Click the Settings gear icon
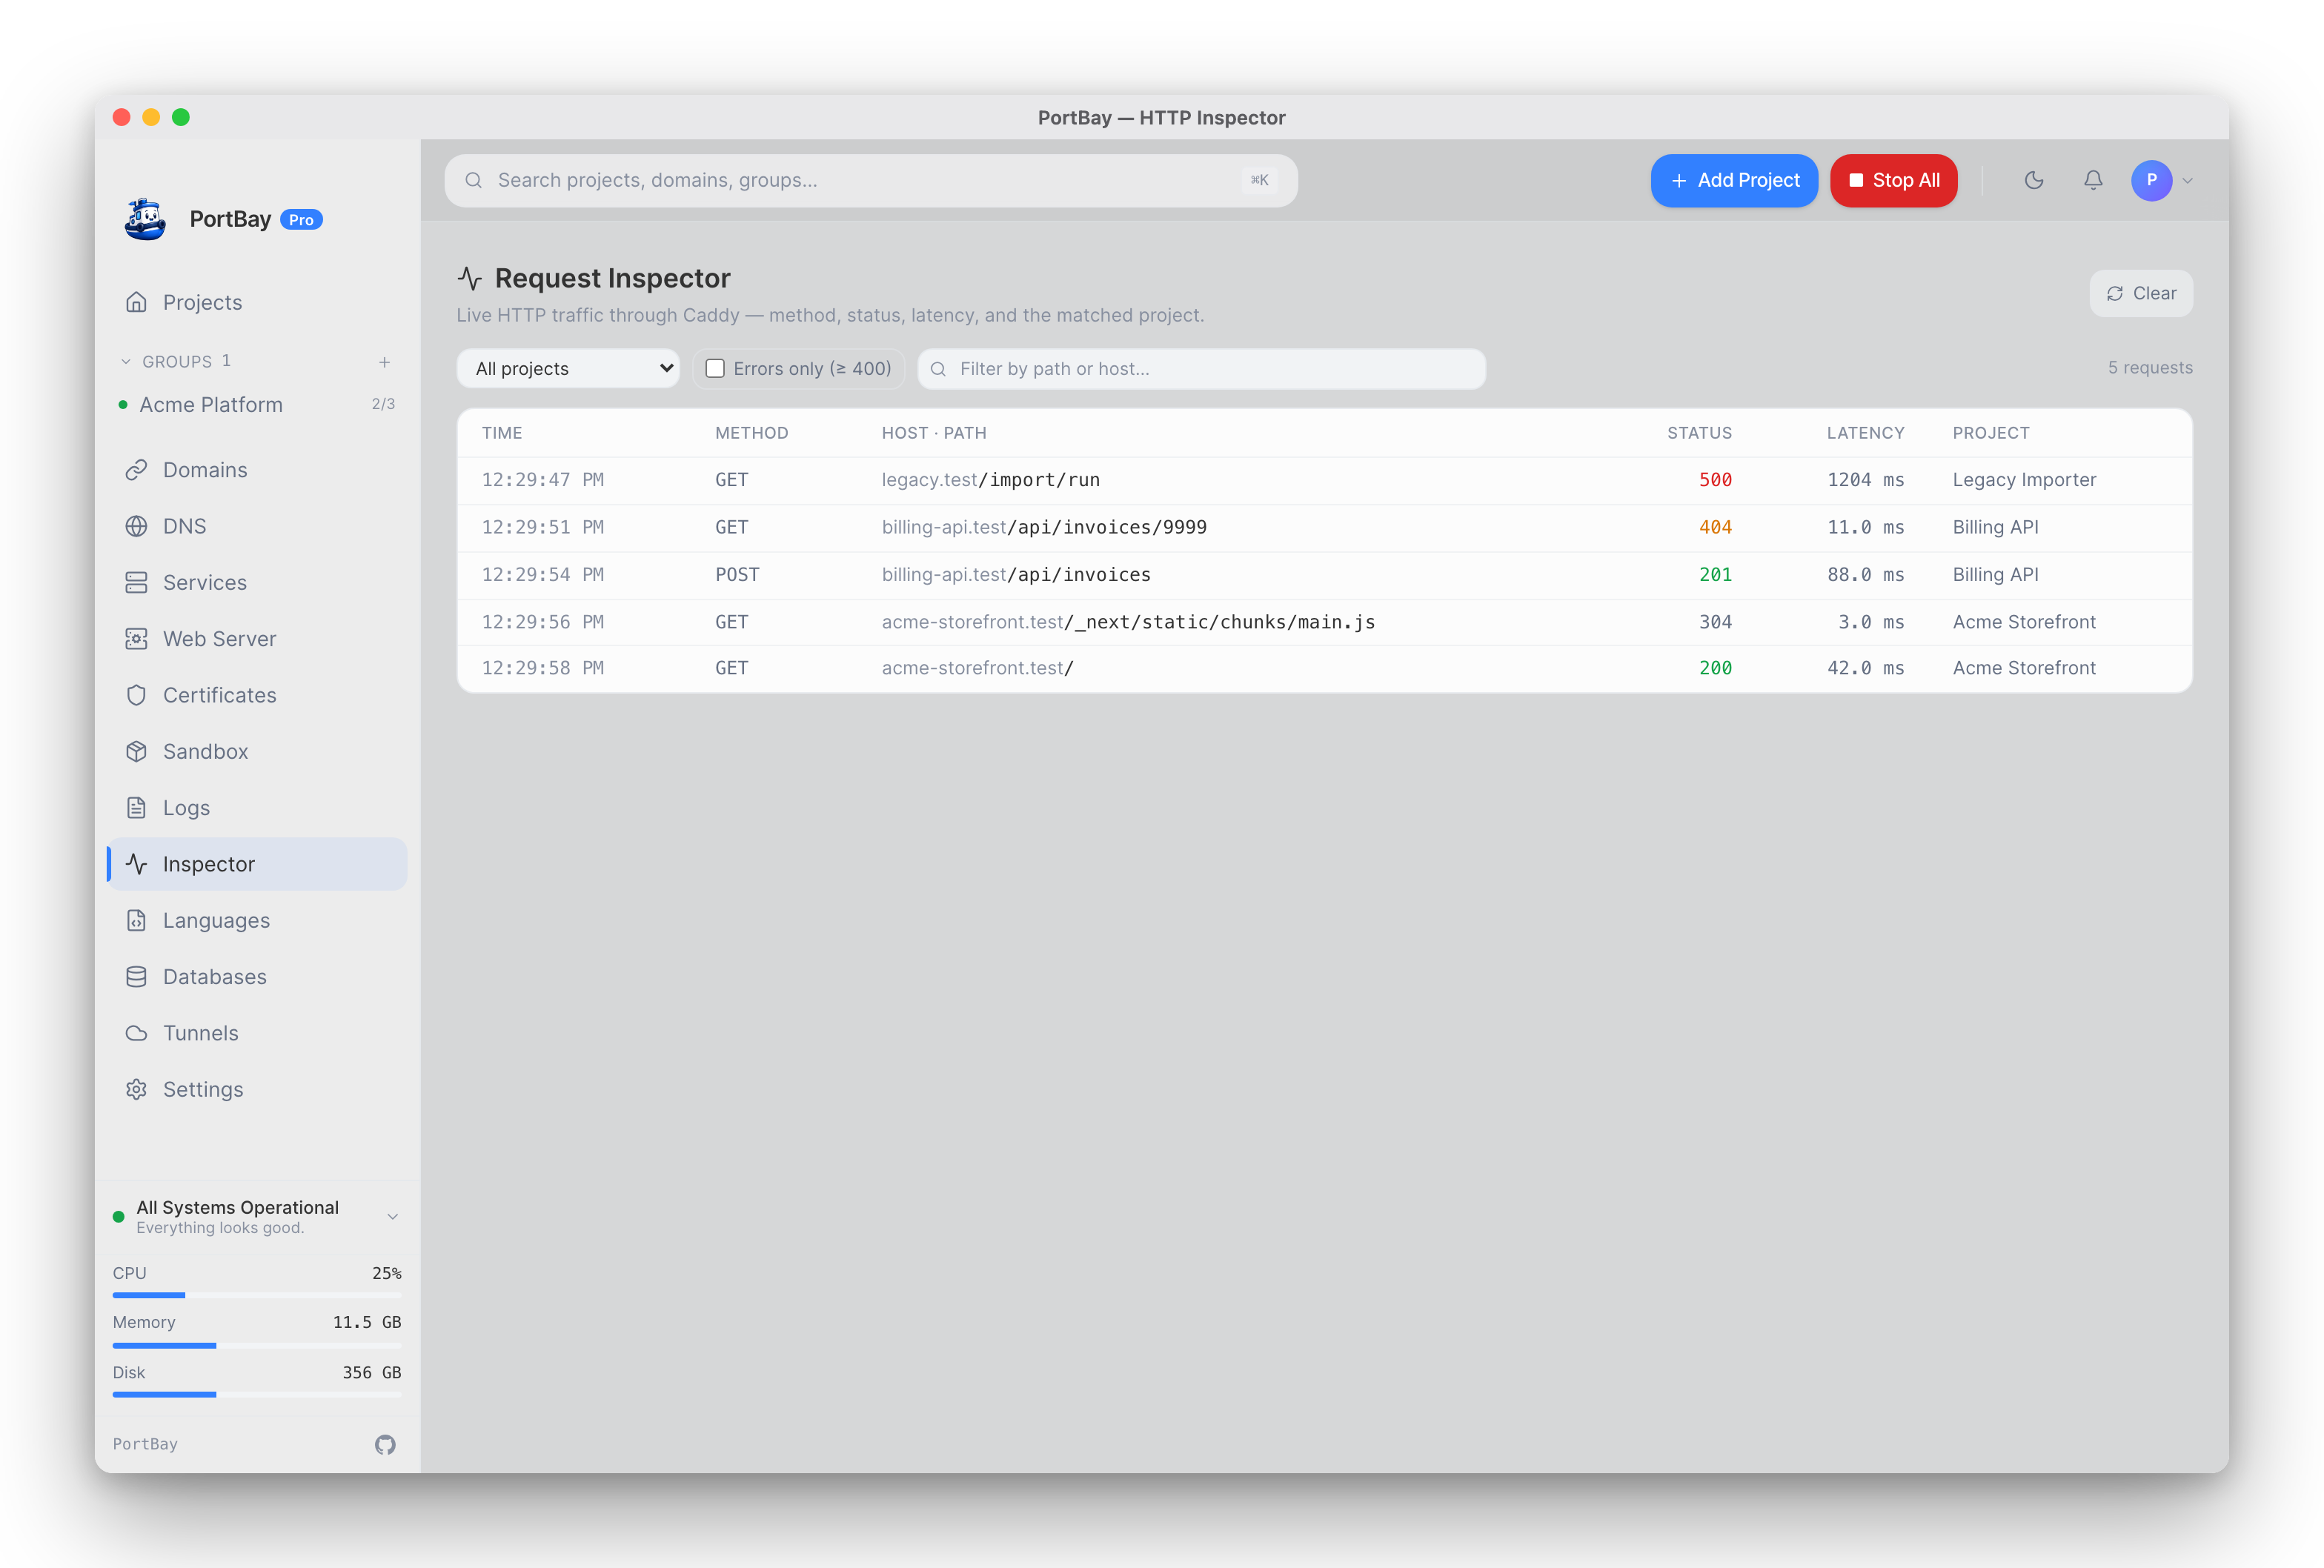 tap(137, 1089)
